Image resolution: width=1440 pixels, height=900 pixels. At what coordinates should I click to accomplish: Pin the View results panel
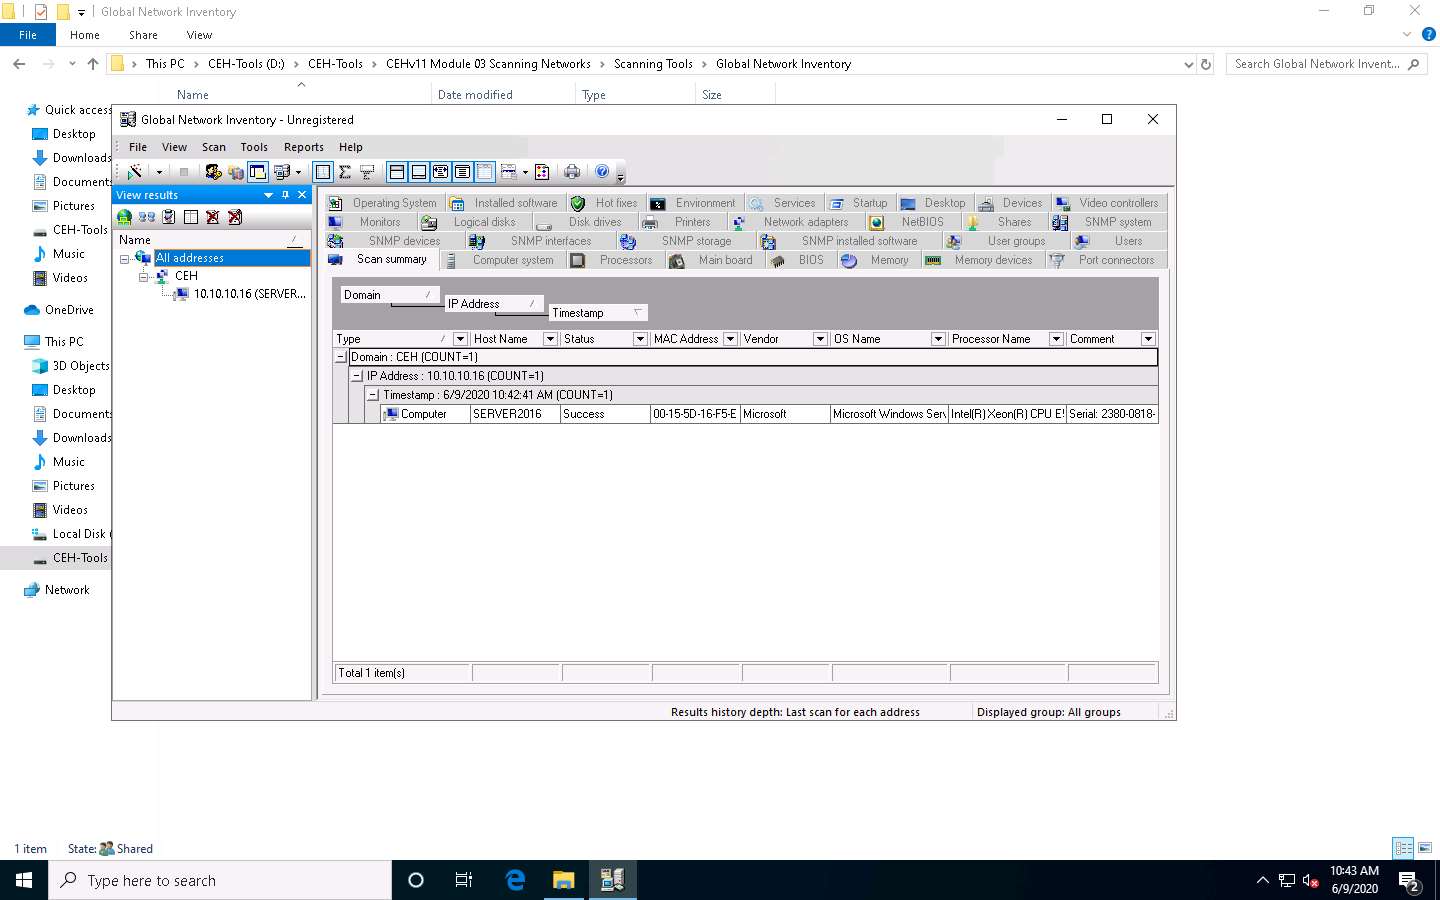click(x=286, y=195)
